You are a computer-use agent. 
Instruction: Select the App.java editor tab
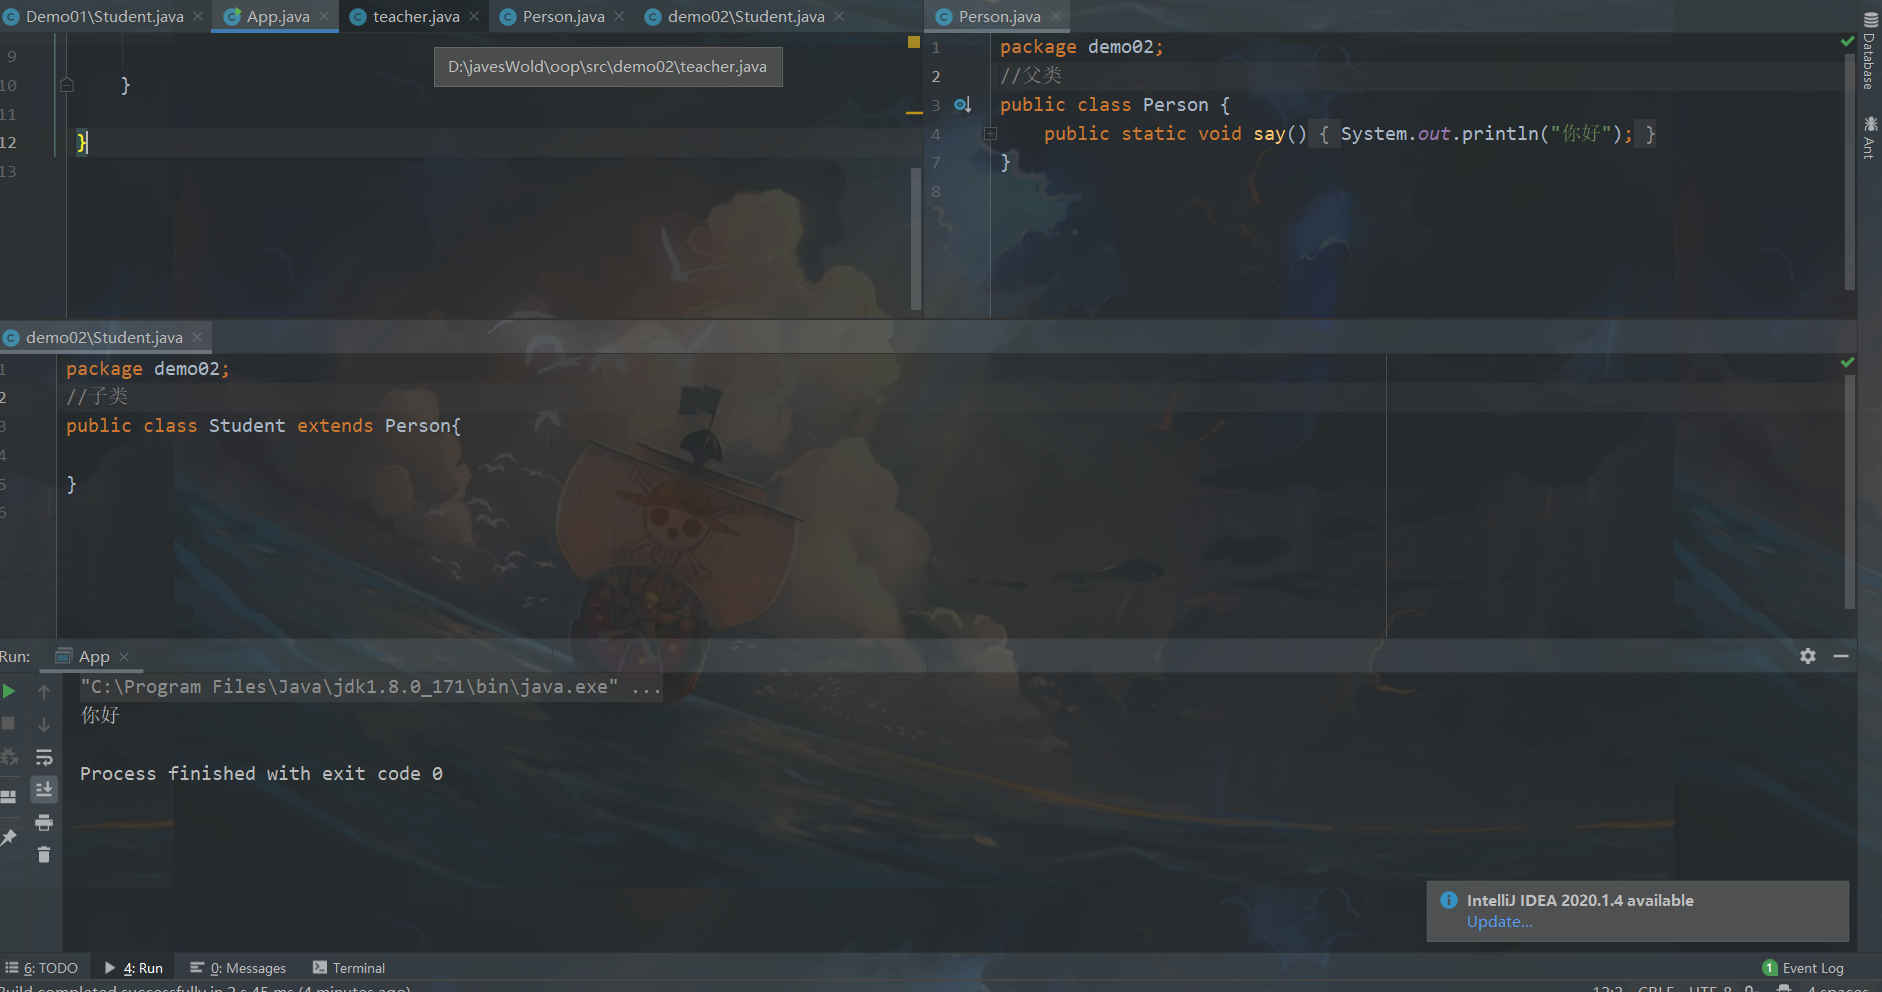tap(276, 16)
